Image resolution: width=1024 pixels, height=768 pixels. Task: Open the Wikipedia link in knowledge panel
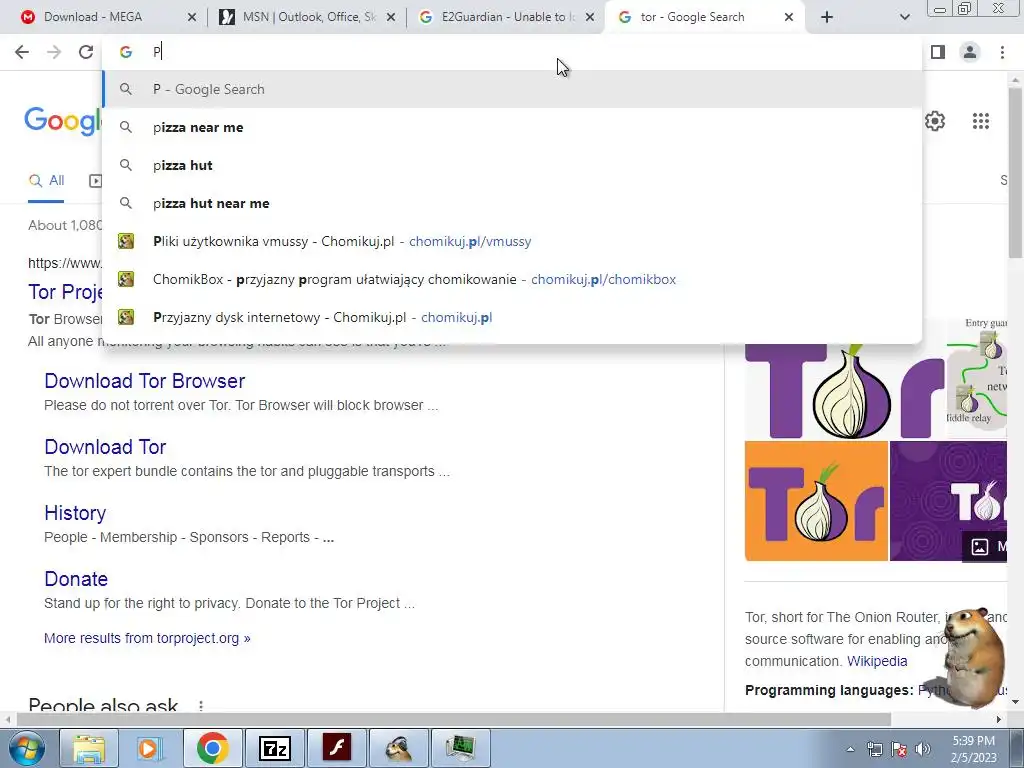tap(876, 661)
